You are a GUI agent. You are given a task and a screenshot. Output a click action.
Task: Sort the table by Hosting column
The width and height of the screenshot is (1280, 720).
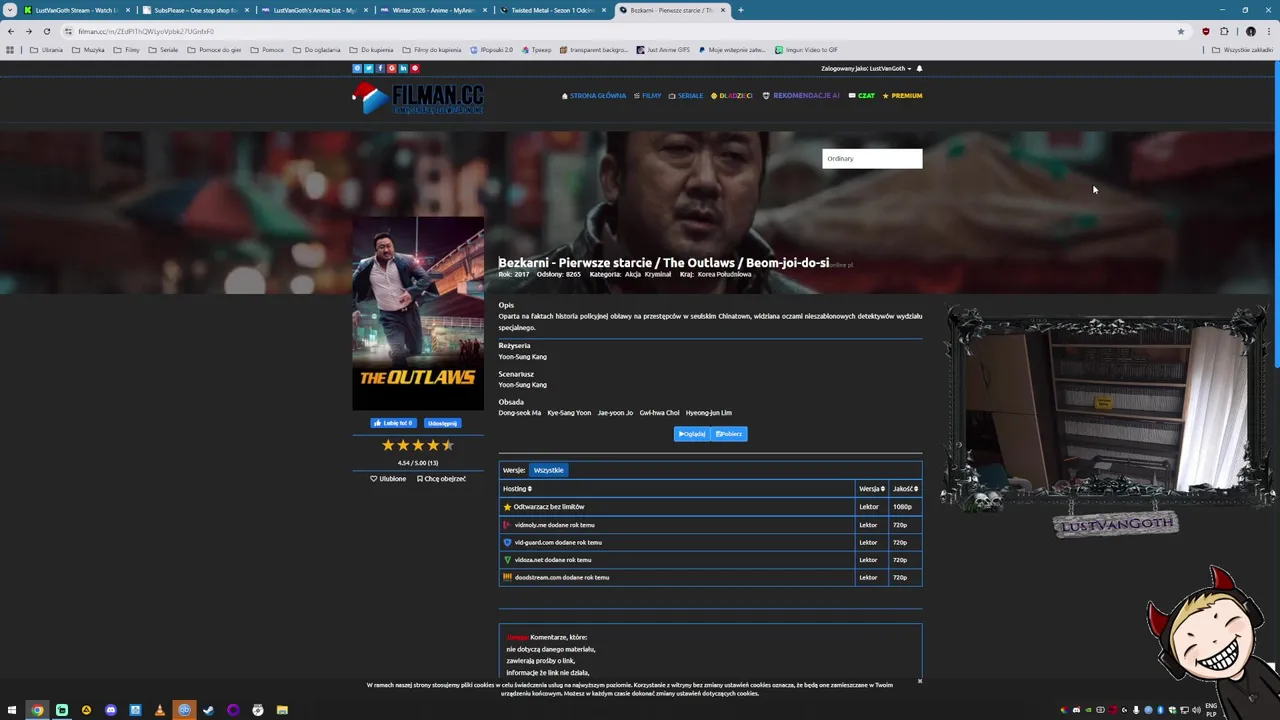517,489
